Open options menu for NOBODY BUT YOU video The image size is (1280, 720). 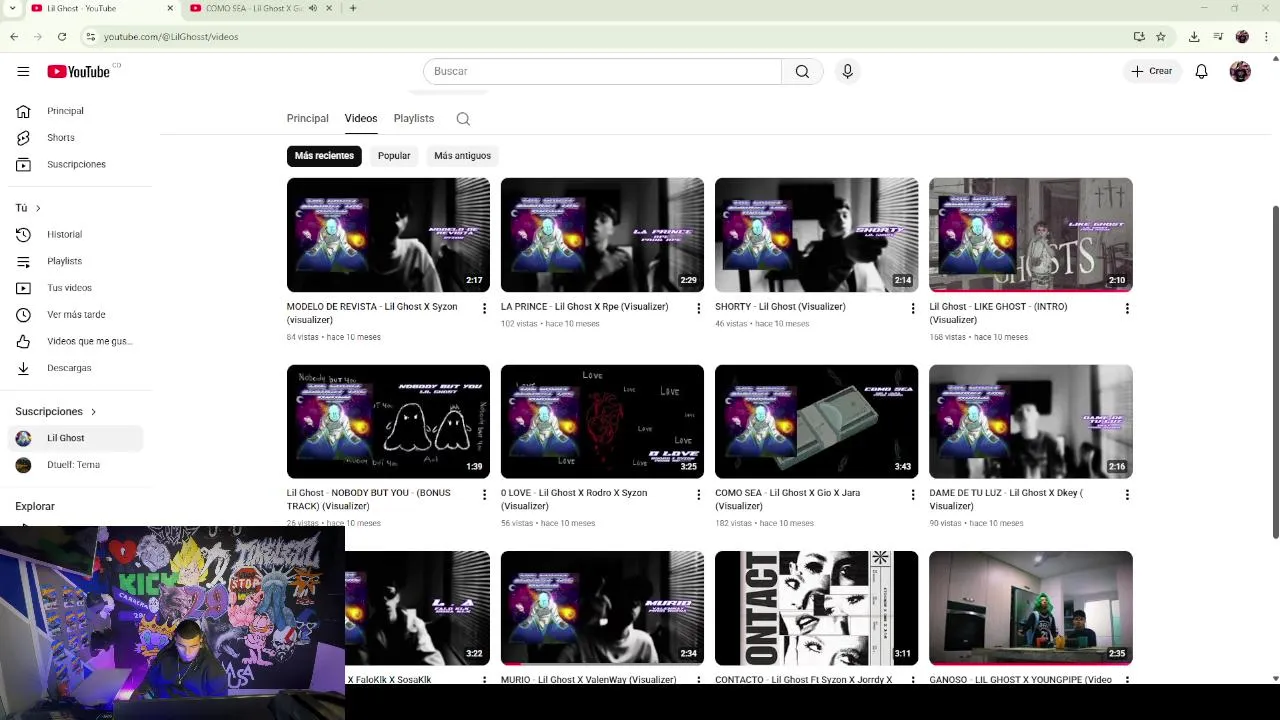(x=484, y=494)
